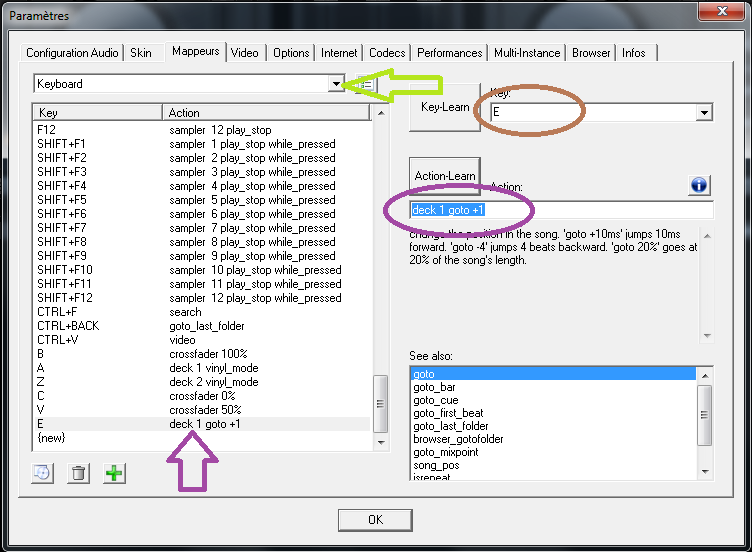
Task: Click the description box scroll down arrow
Action: [706, 336]
